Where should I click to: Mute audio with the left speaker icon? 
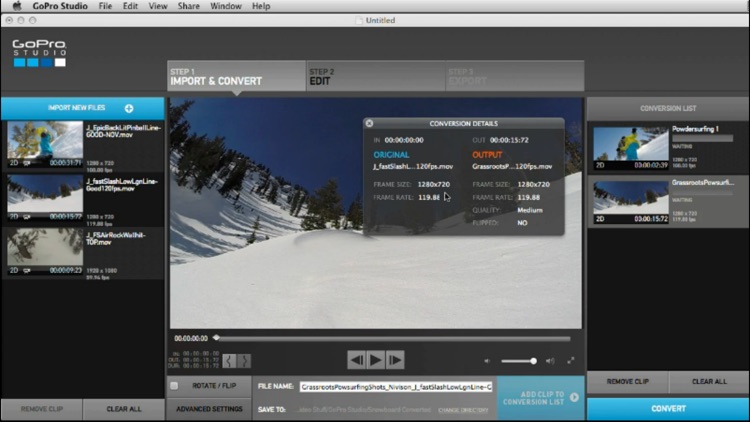[487, 361]
